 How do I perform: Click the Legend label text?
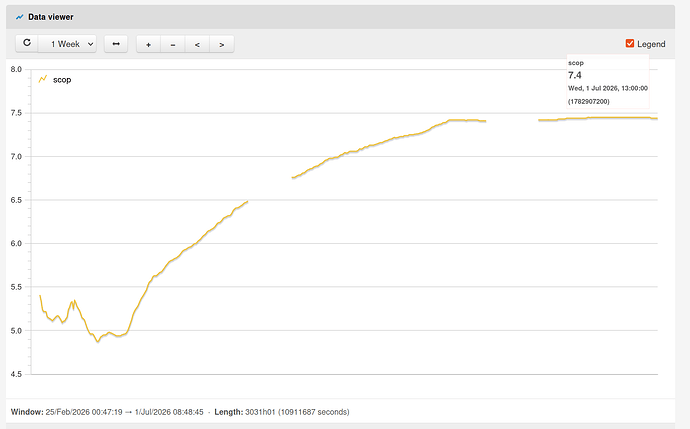click(651, 44)
